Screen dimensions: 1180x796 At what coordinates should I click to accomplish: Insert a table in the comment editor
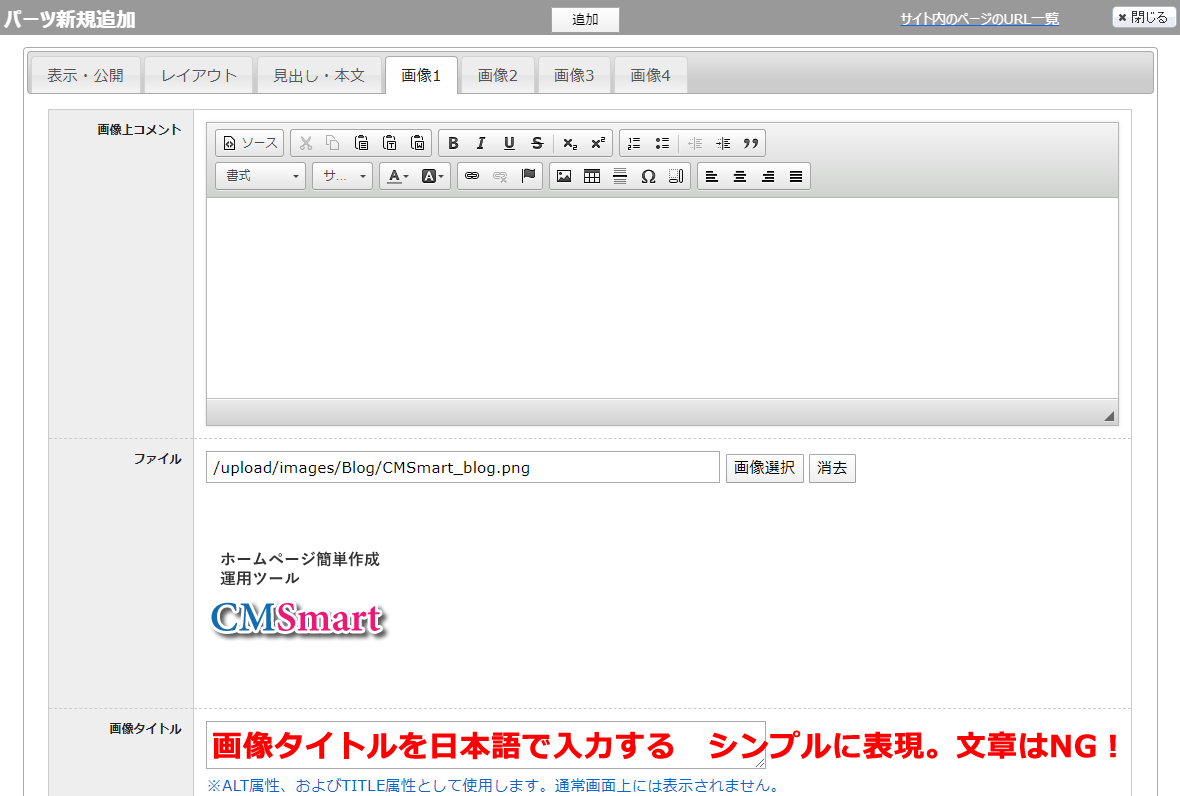coord(592,176)
